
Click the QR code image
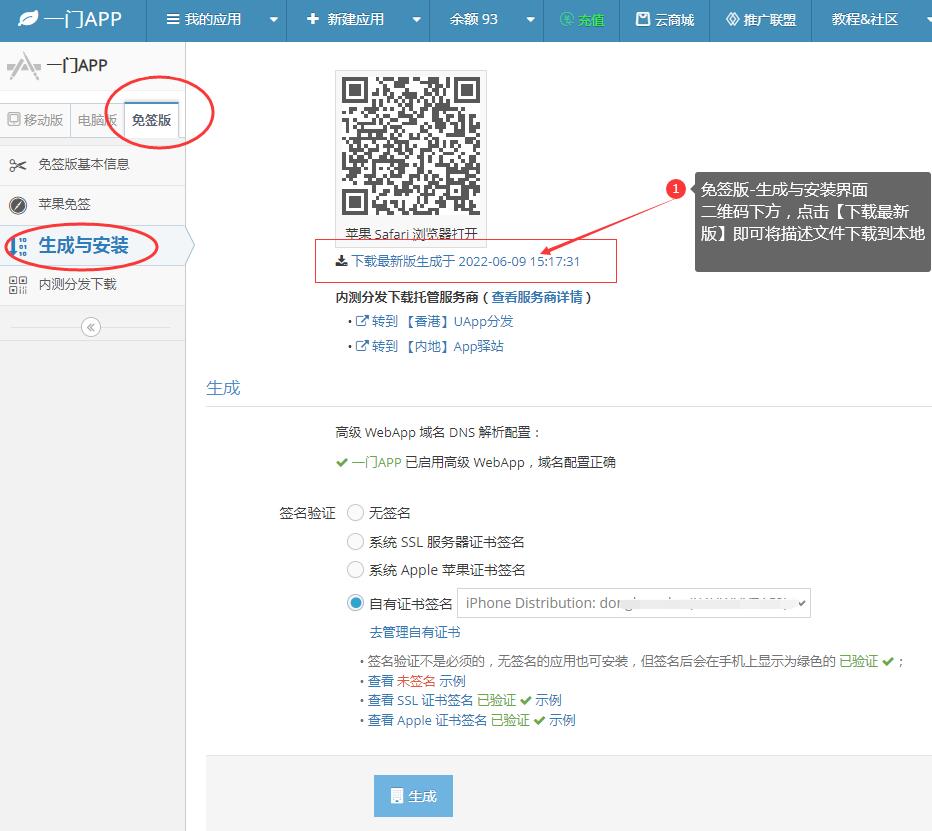tap(411, 146)
